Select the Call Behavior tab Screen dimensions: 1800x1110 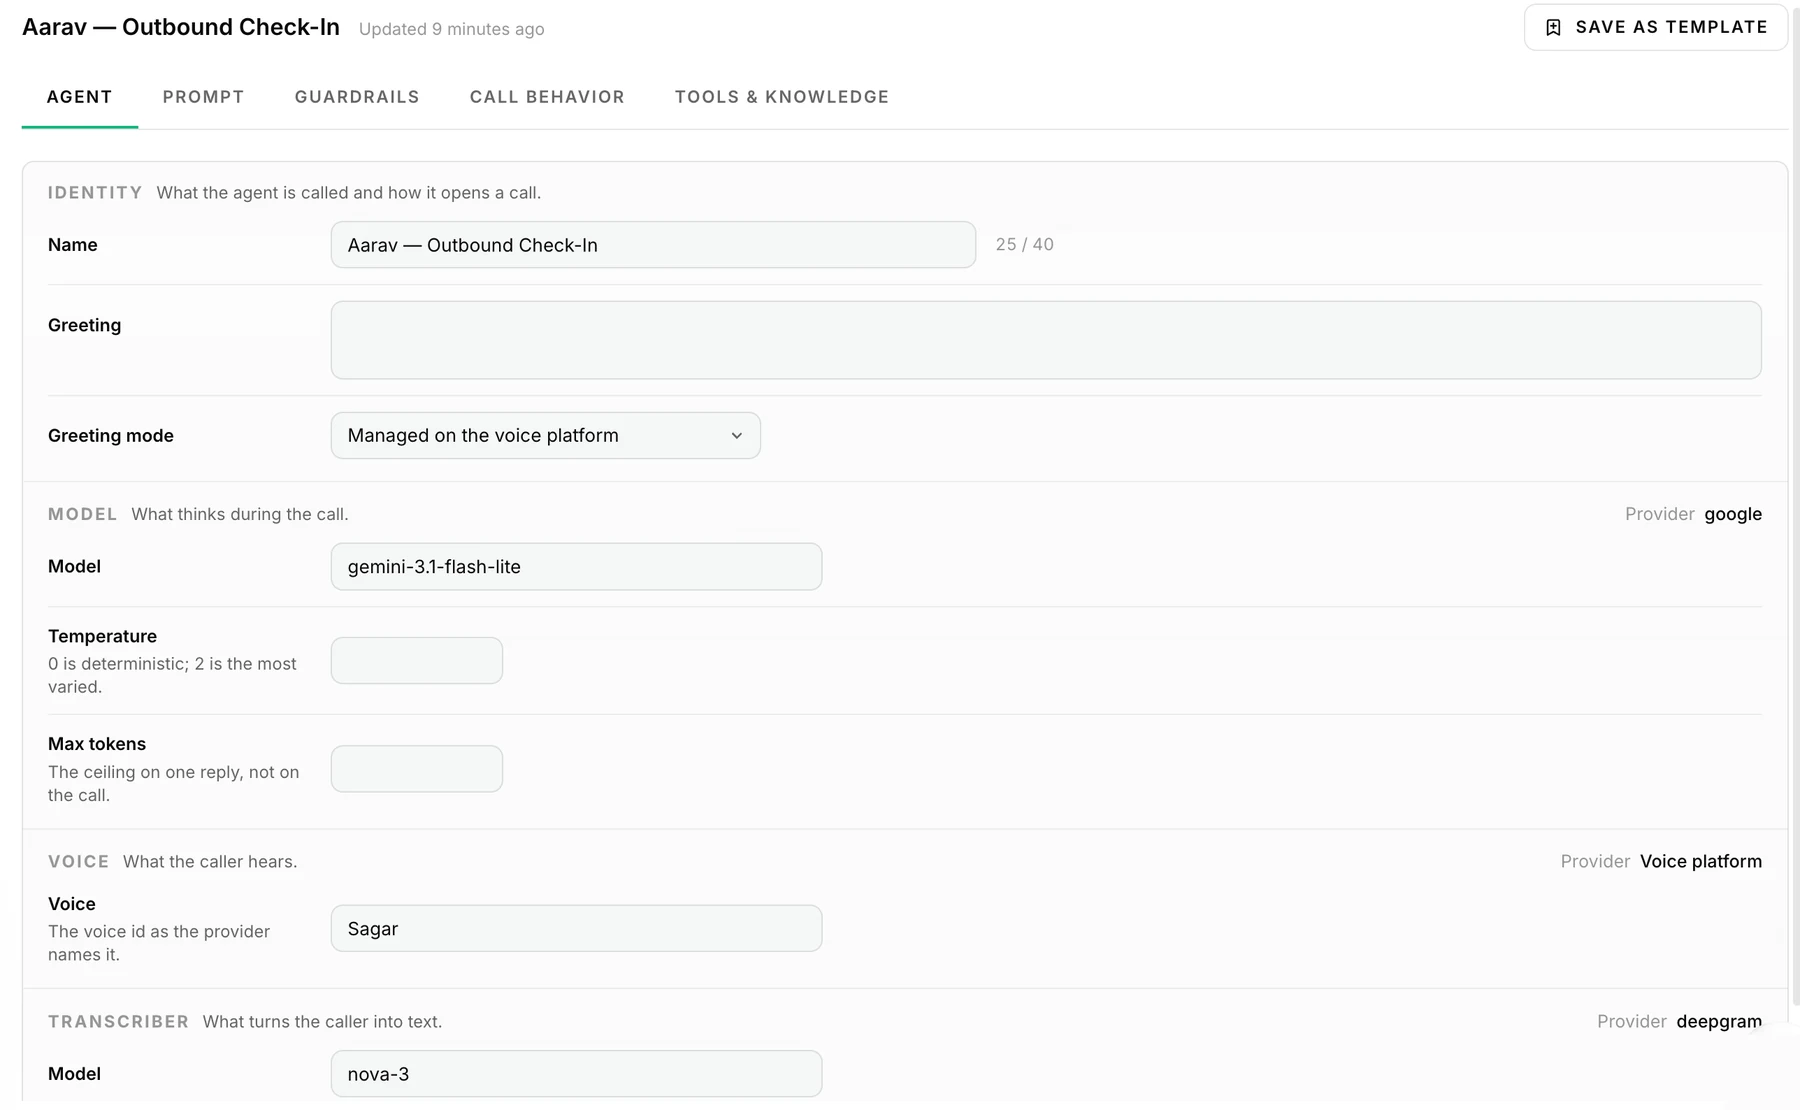(x=547, y=97)
